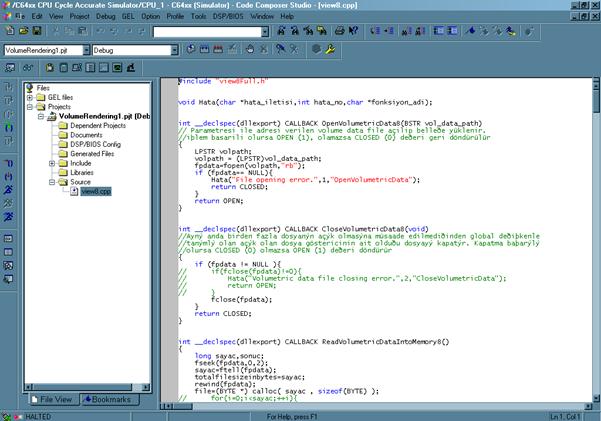This screenshot has height=421, width=601.
Task: Collapse the Source folder node
Action: 51,182
